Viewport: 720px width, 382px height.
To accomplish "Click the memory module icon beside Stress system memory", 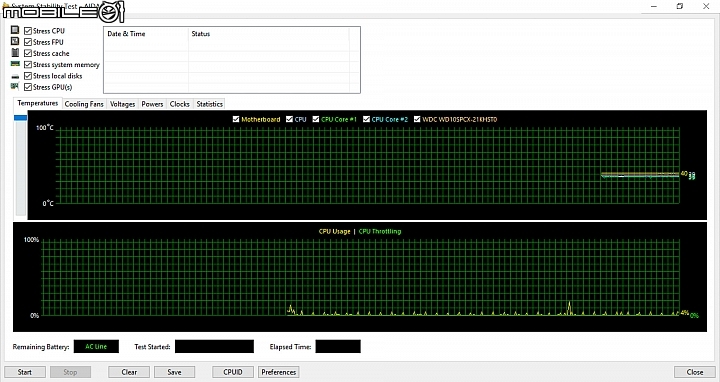I will [15, 64].
